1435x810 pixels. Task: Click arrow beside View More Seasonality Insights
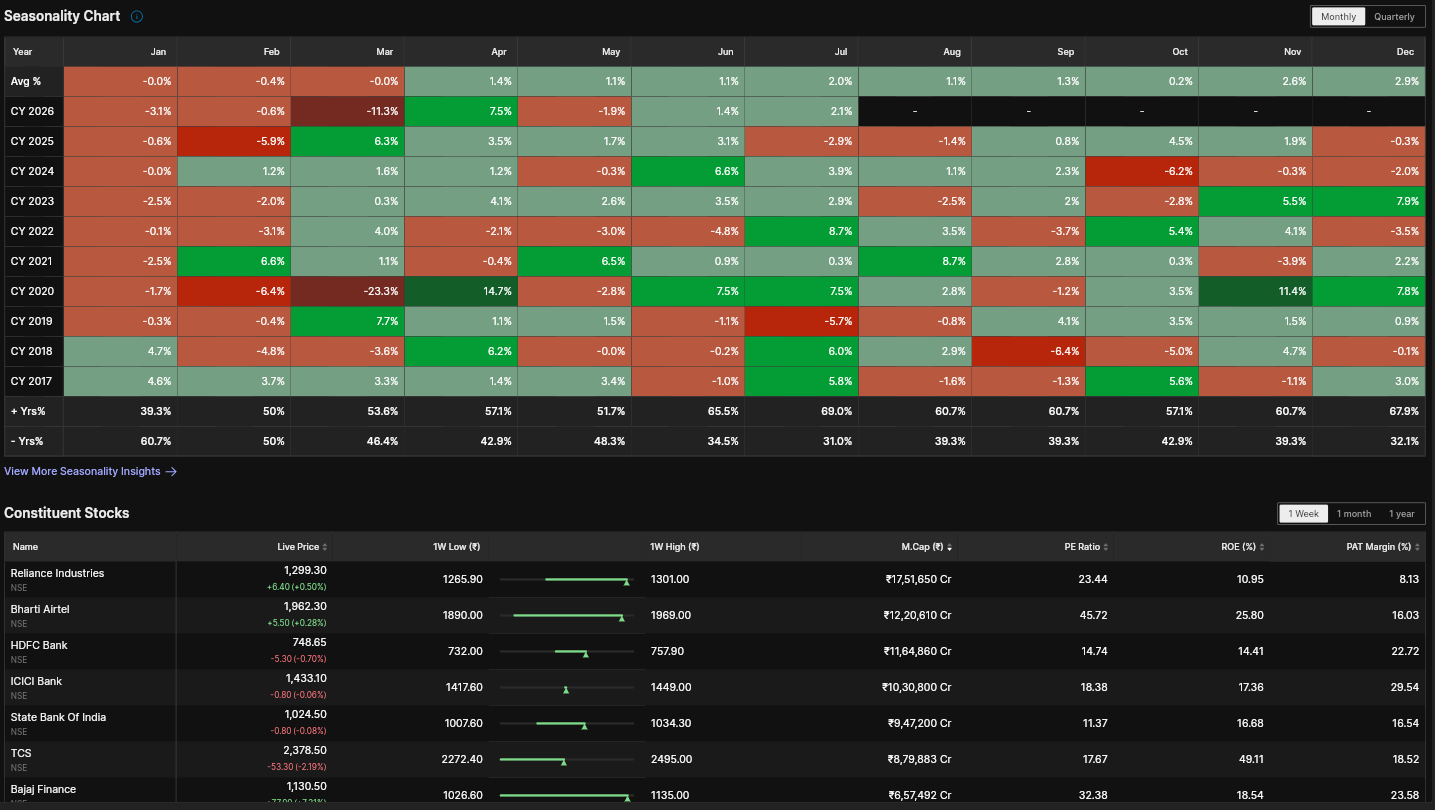[171, 471]
